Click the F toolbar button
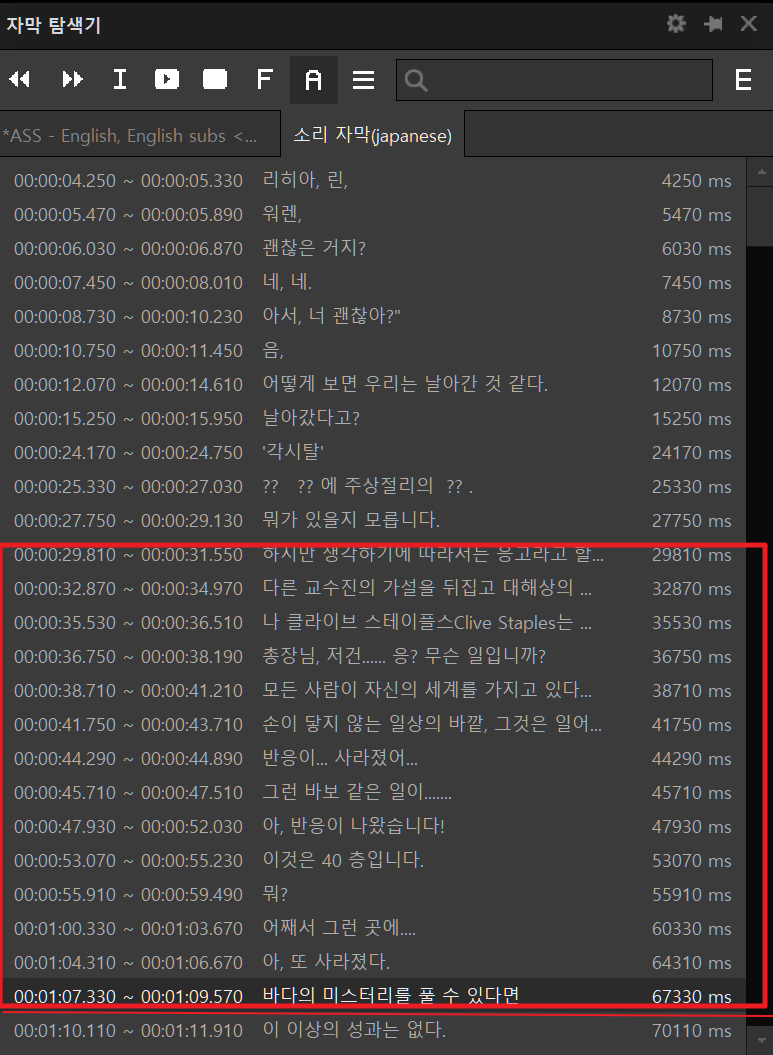This screenshot has height=1055, width=773. tap(264, 79)
